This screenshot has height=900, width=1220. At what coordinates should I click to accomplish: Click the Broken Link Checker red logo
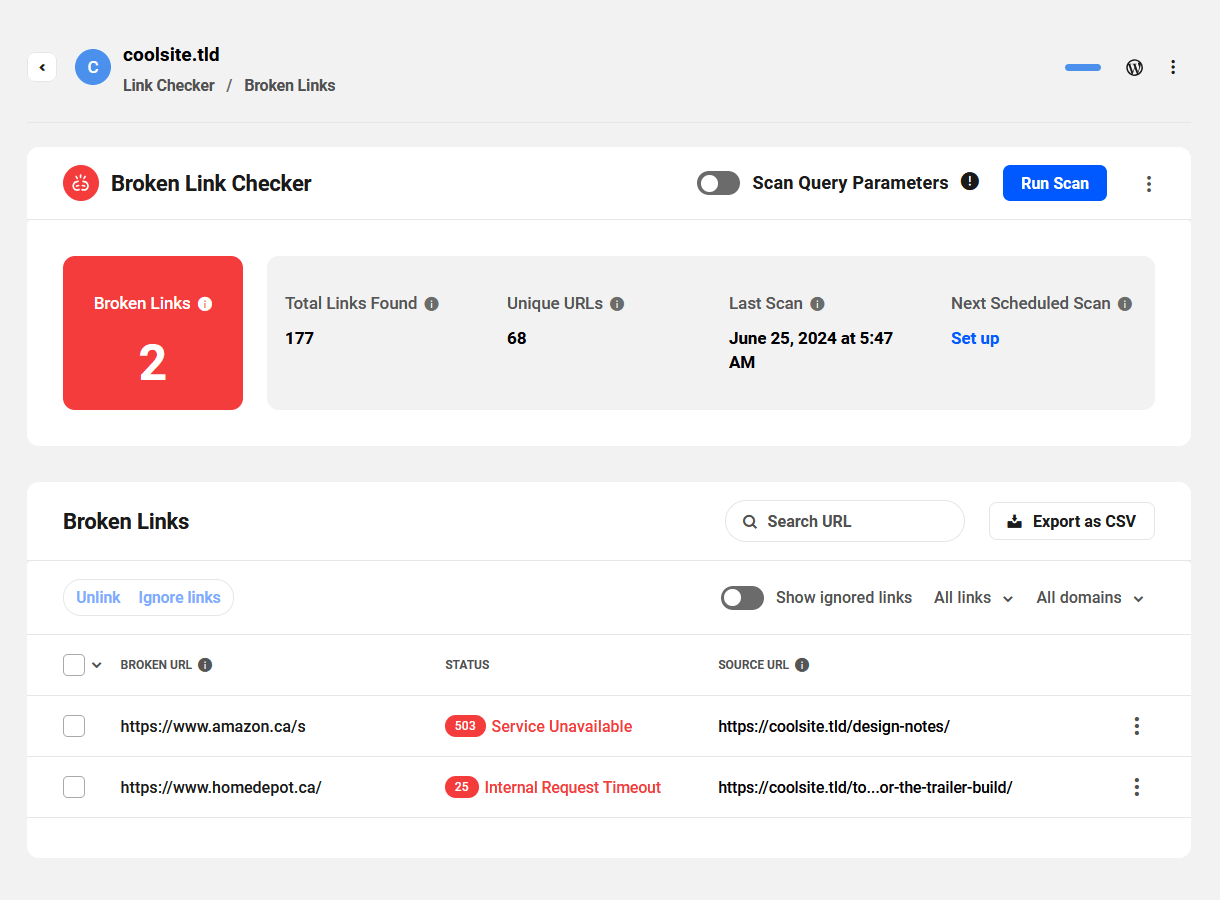[81, 183]
